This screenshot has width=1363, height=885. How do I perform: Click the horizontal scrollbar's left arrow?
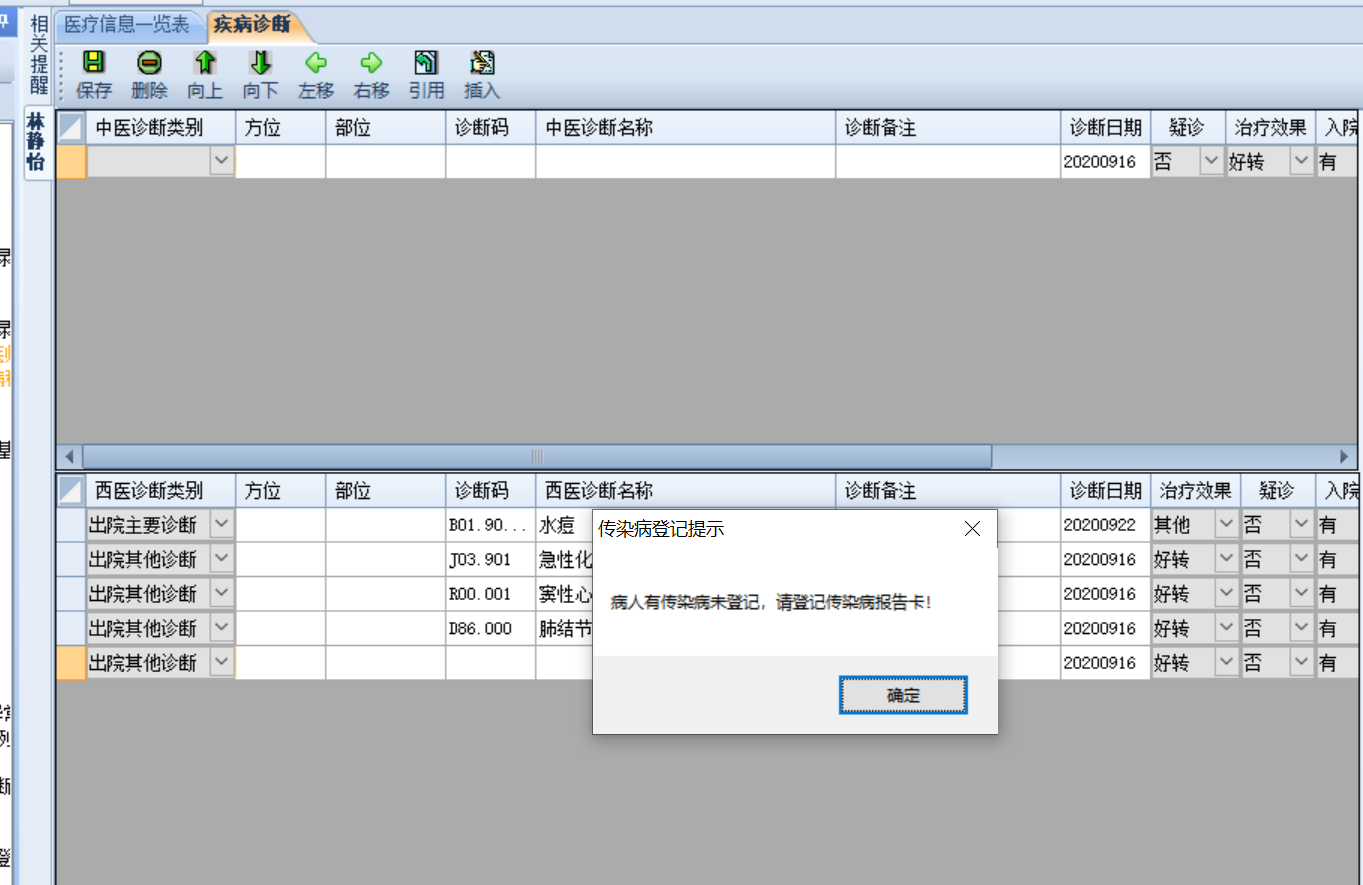[x=69, y=456]
